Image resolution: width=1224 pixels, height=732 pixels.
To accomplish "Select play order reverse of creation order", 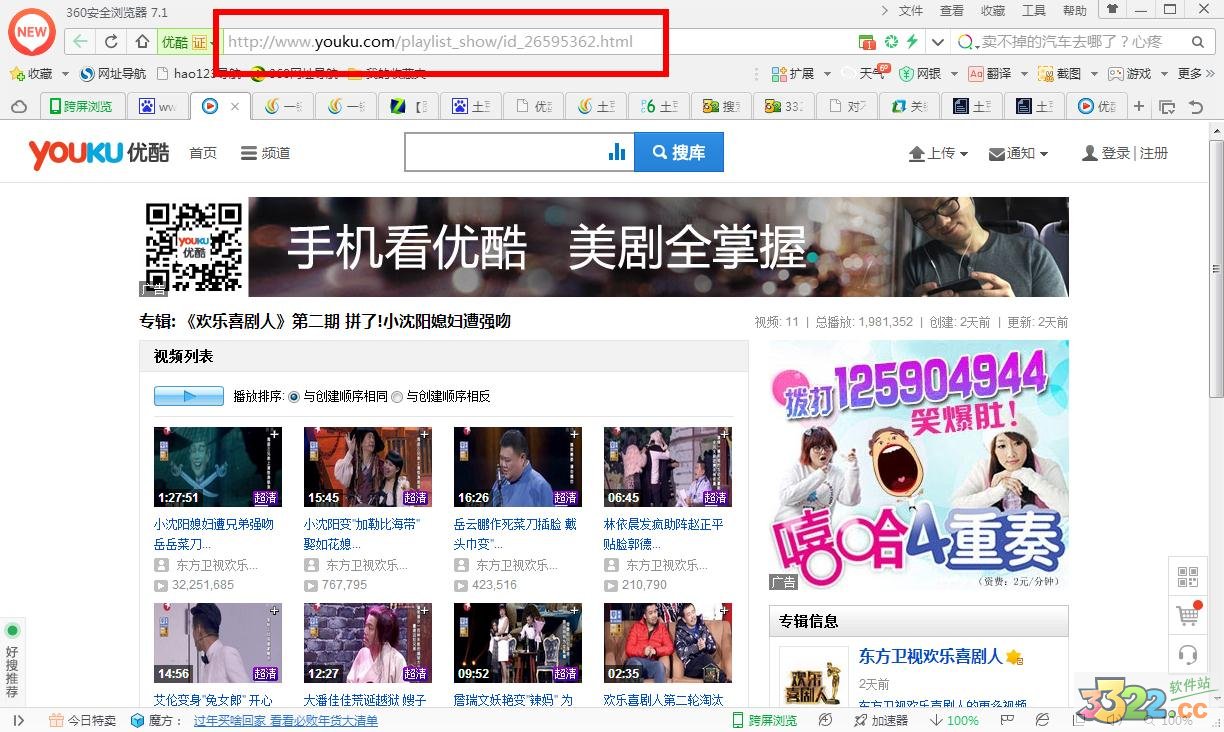I will (397, 397).
